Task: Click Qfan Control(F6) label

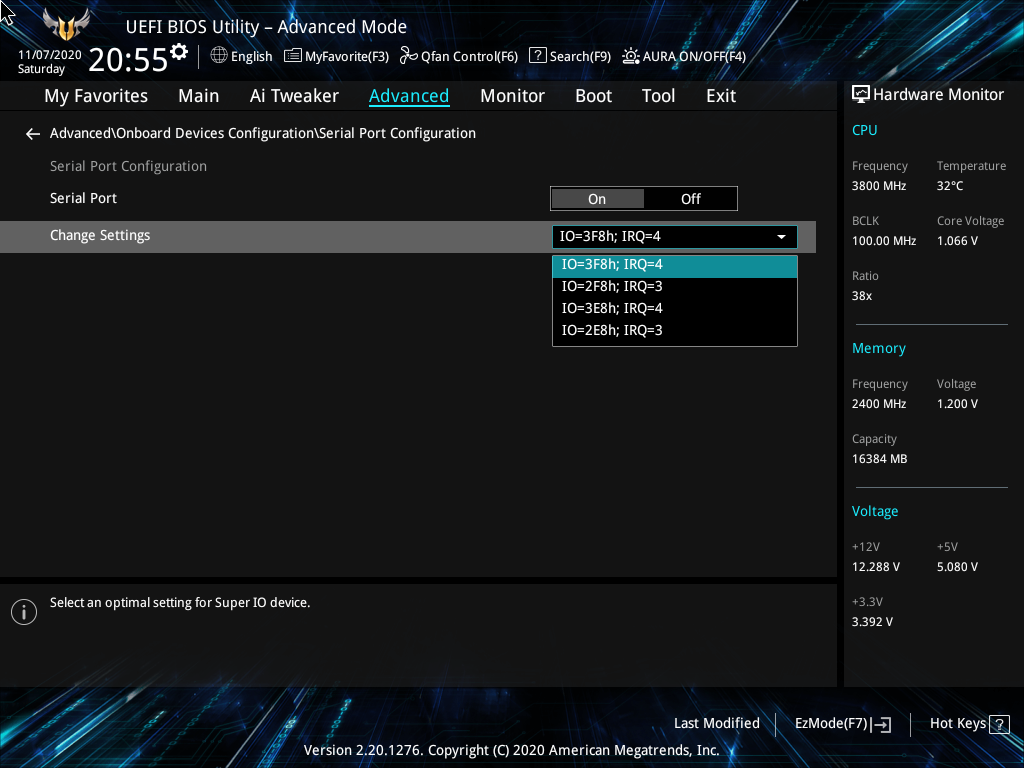Action: click(x=469, y=56)
